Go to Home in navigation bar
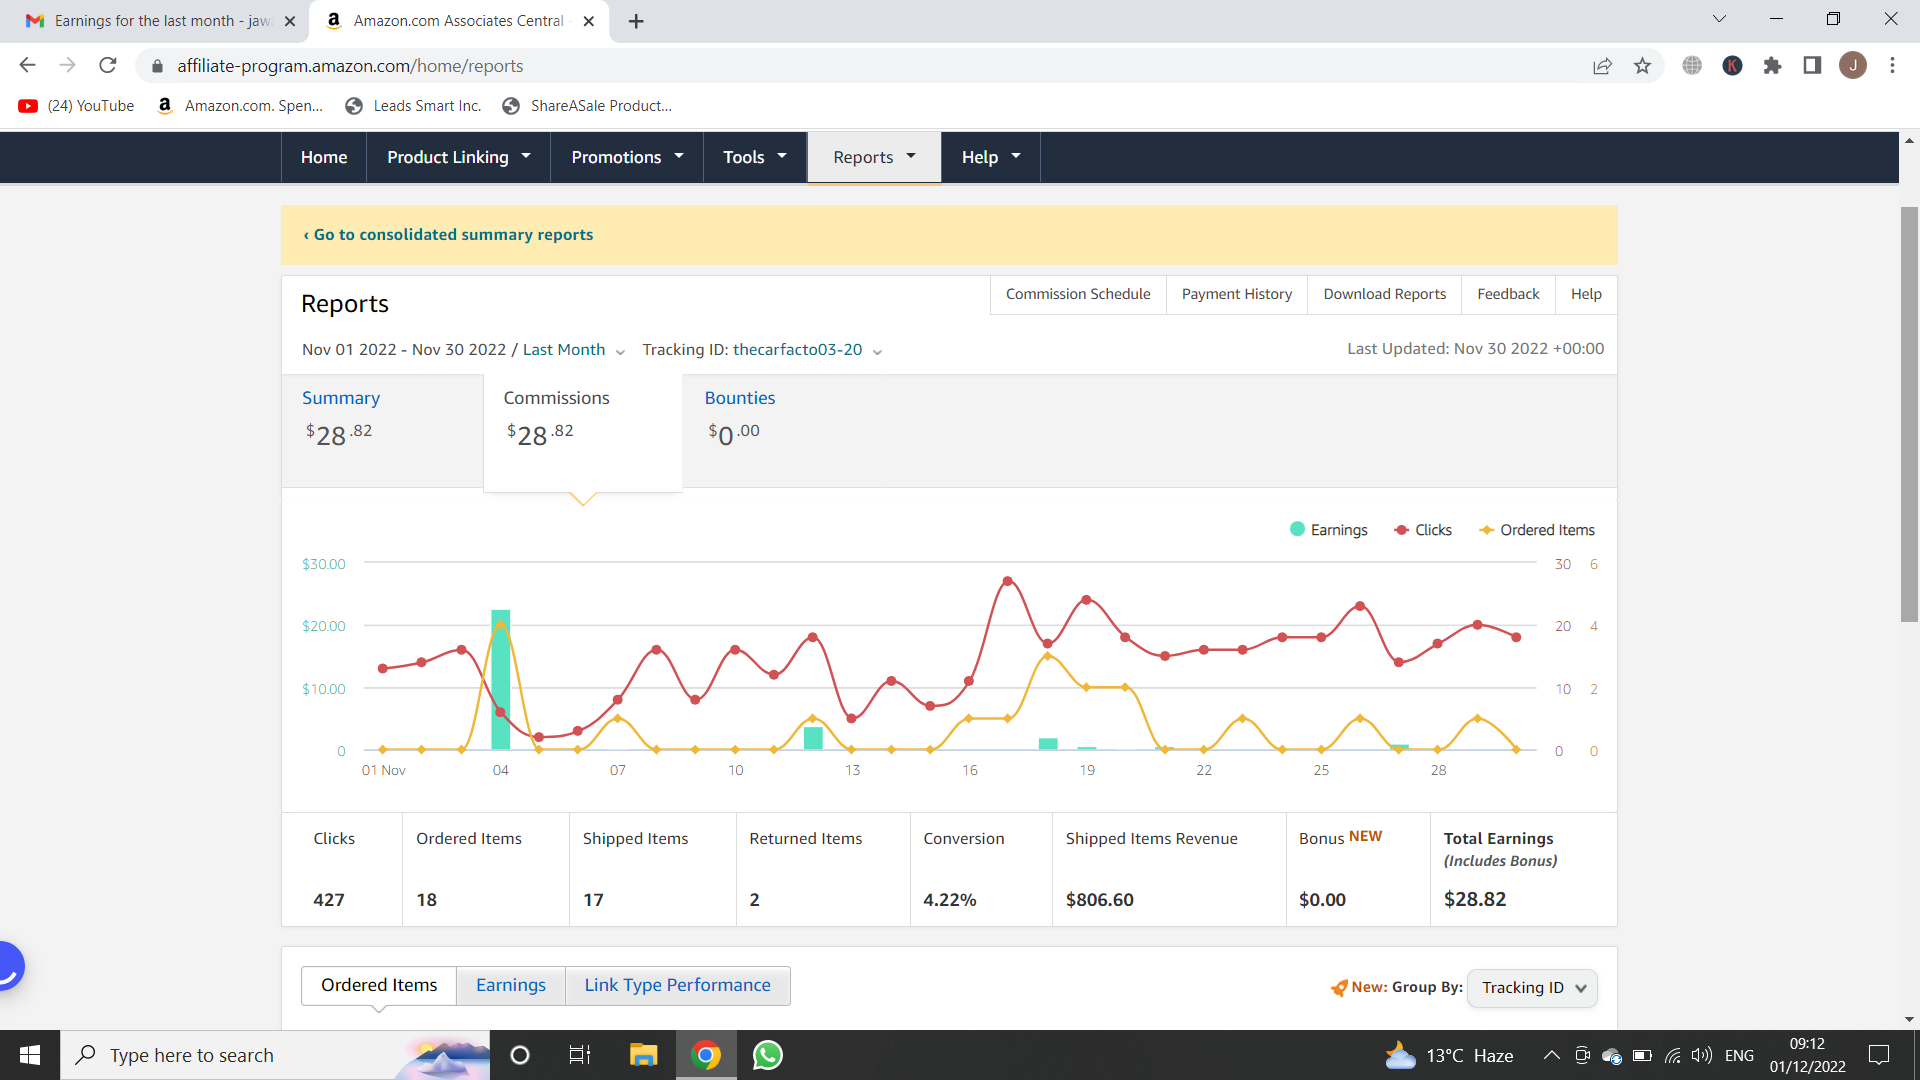Image resolution: width=1920 pixels, height=1080 pixels. point(324,157)
